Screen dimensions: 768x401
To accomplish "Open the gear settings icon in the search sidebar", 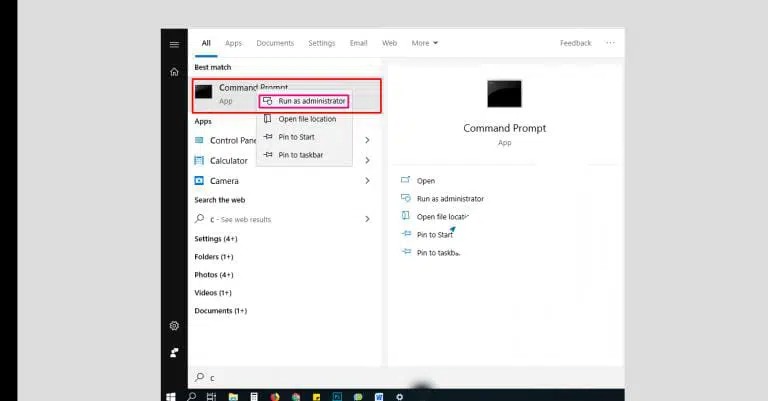I will [174, 326].
